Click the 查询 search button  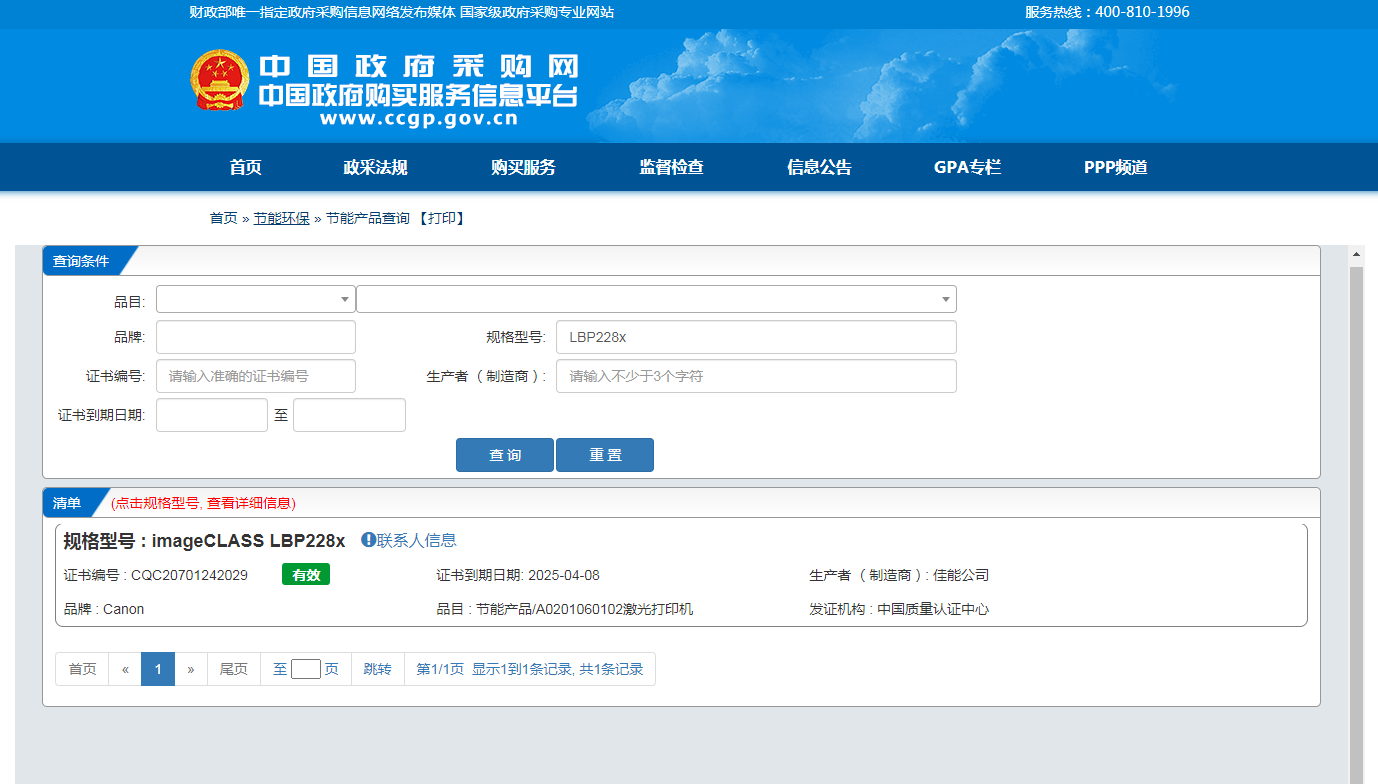[x=504, y=455]
